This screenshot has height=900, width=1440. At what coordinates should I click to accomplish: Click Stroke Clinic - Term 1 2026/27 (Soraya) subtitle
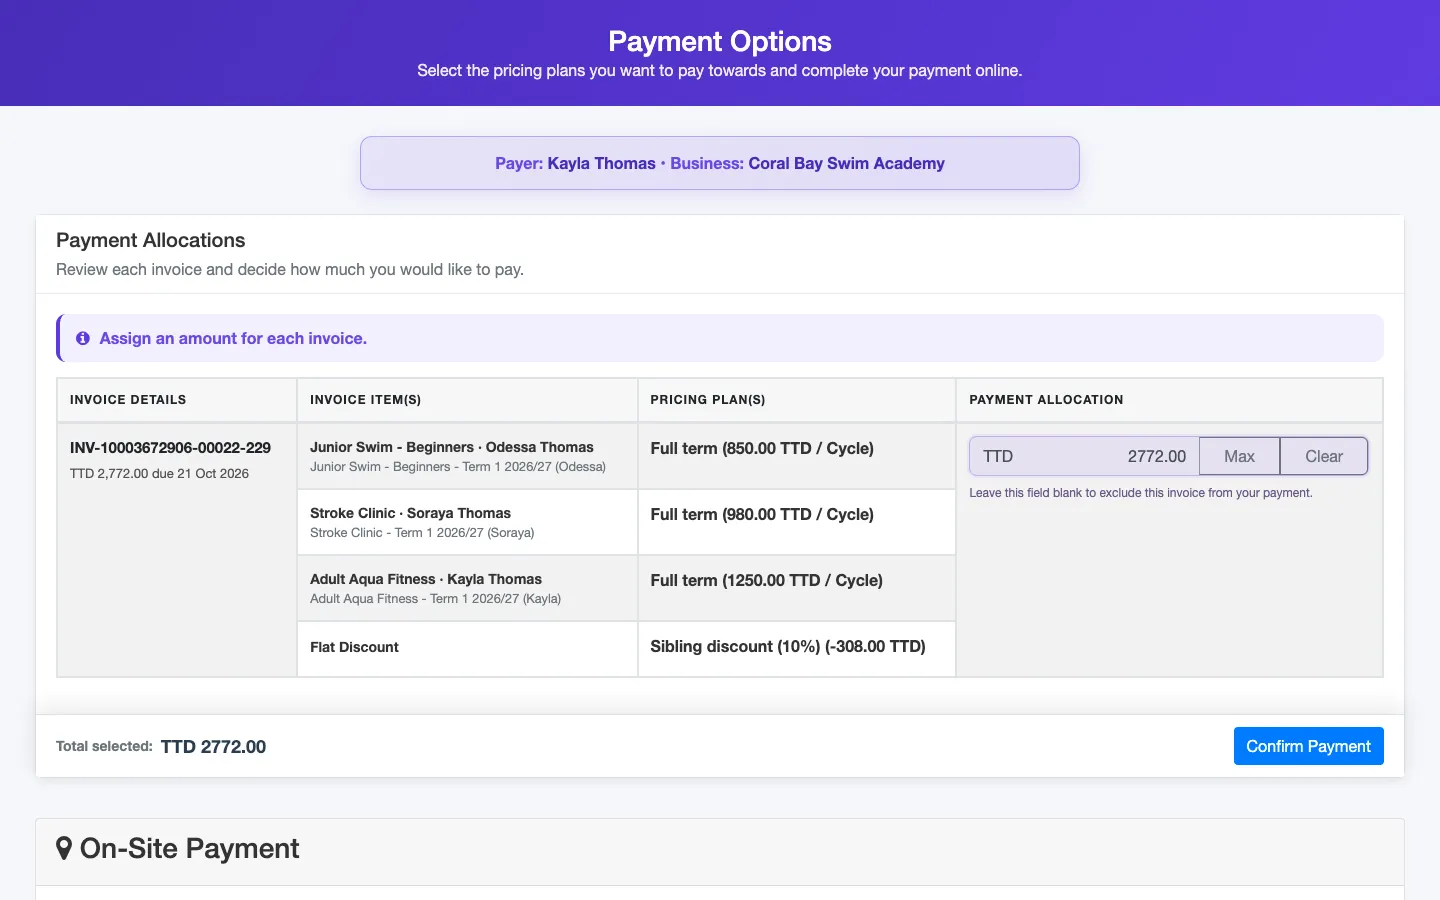click(422, 533)
